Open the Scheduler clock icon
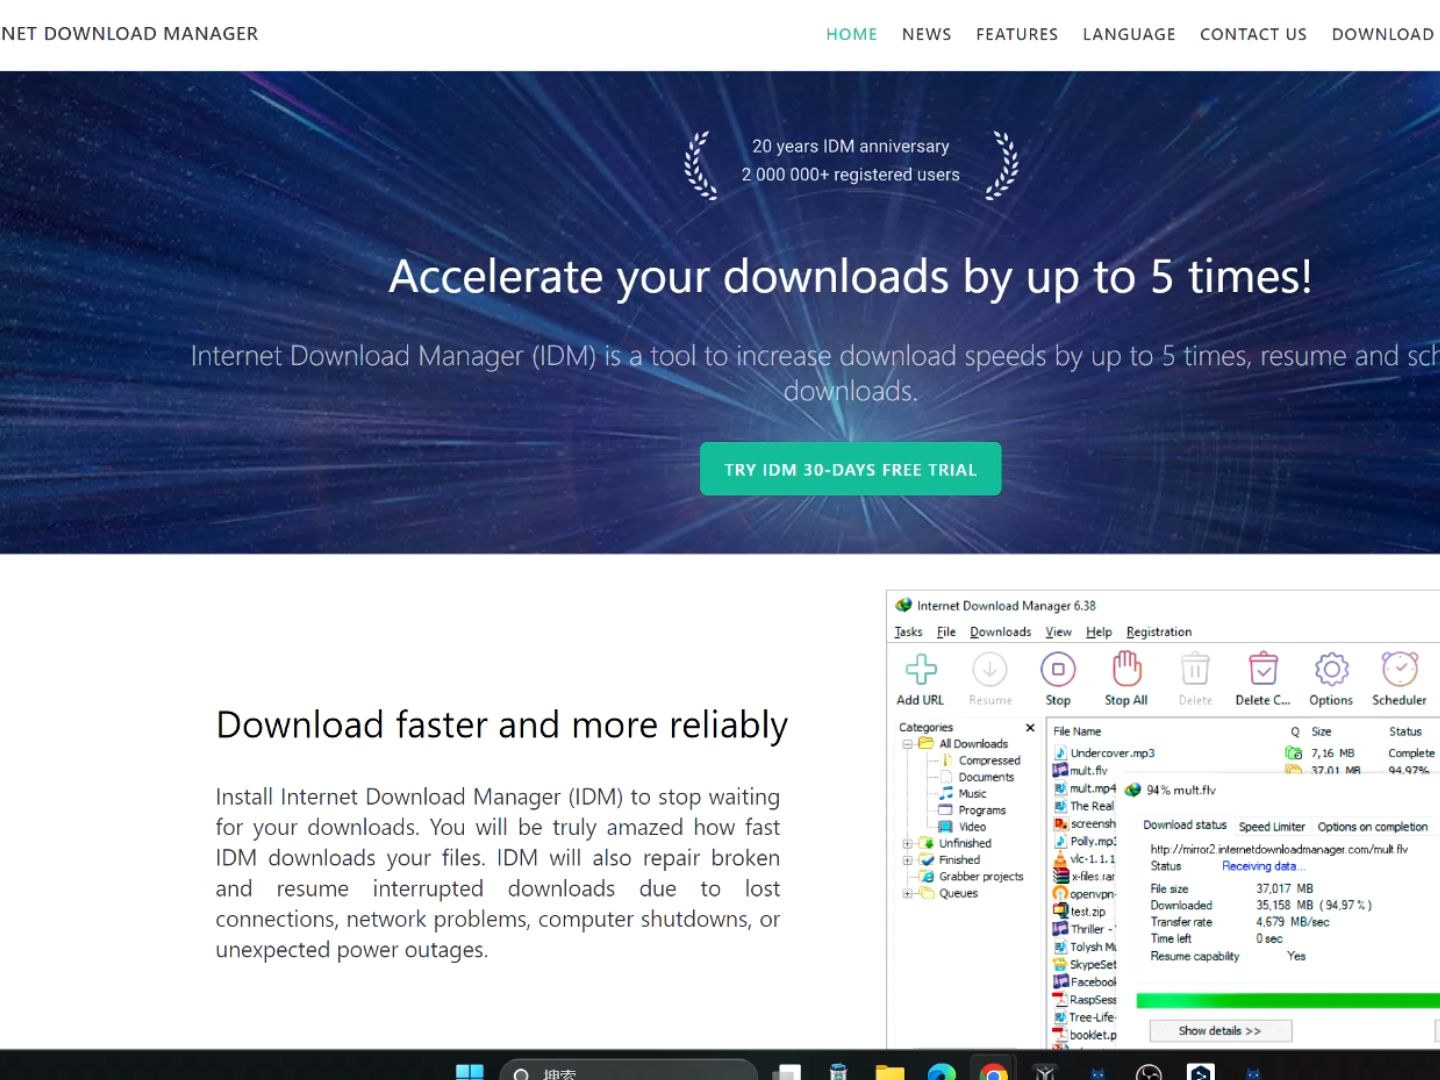The height and width of the screenshot is (1080, 1440). [1400, 669]
